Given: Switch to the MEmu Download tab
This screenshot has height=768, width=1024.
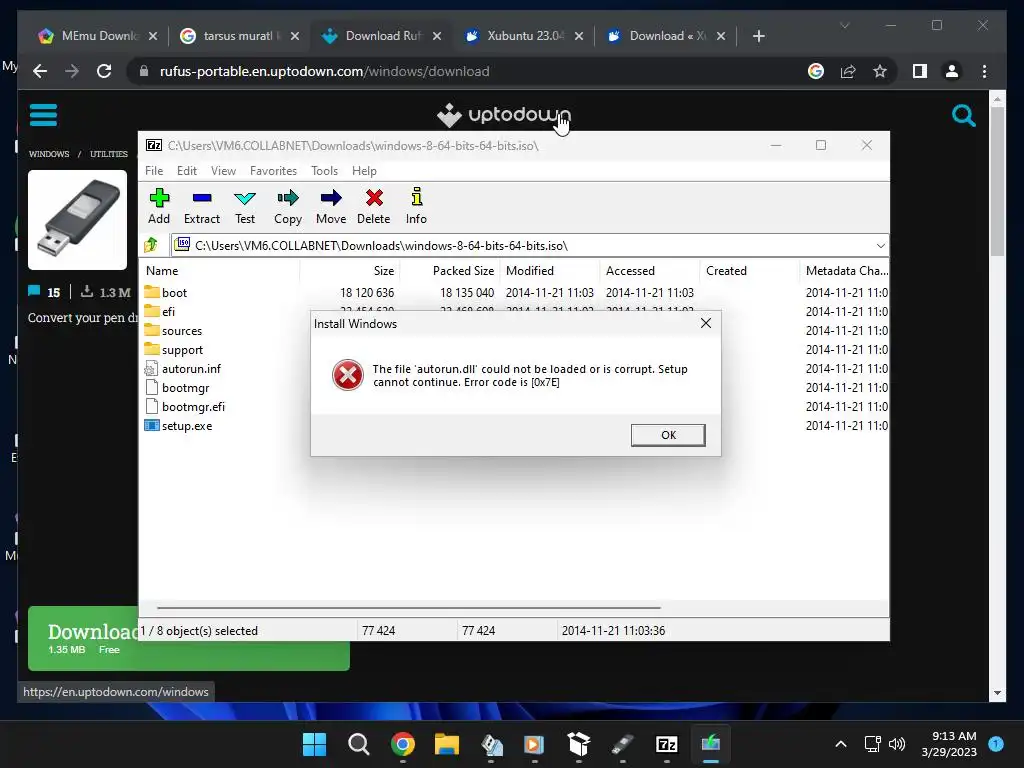Looking at the screenshot, I should point(98,36).
